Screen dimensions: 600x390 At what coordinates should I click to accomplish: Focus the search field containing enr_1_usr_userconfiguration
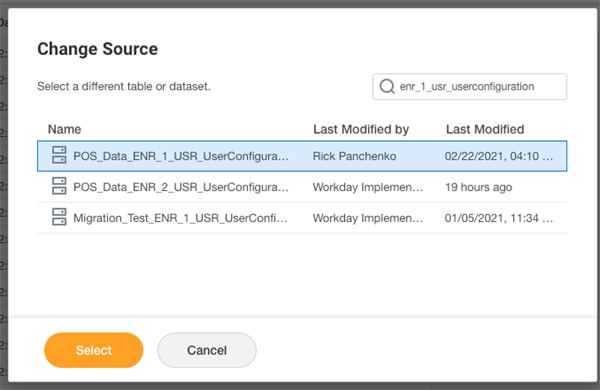coord(470,86)
